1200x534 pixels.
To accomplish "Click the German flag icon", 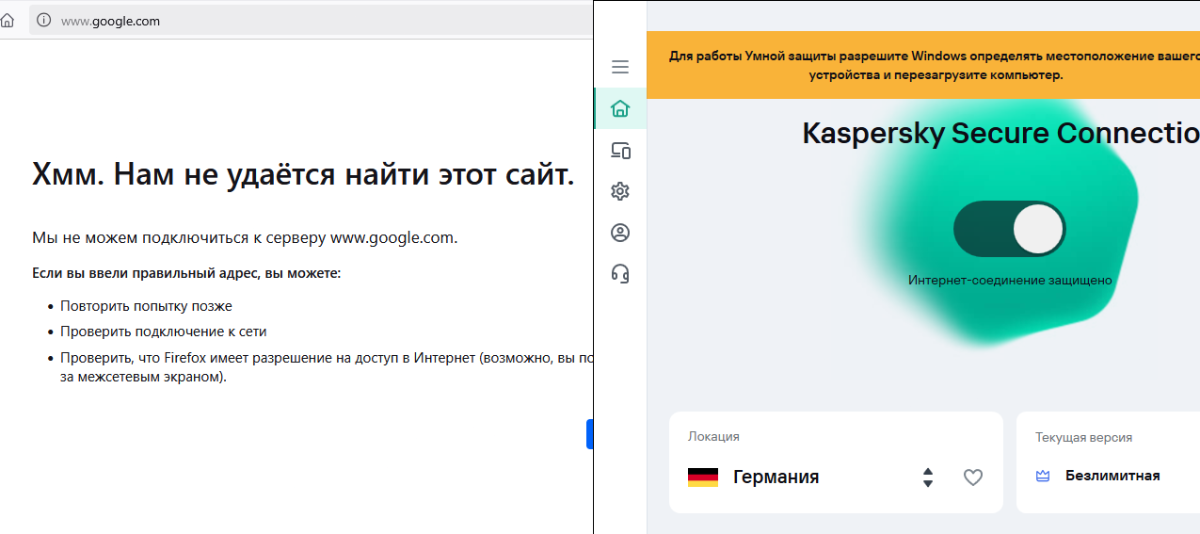I will pyautogui.click(x=703, y=477).
